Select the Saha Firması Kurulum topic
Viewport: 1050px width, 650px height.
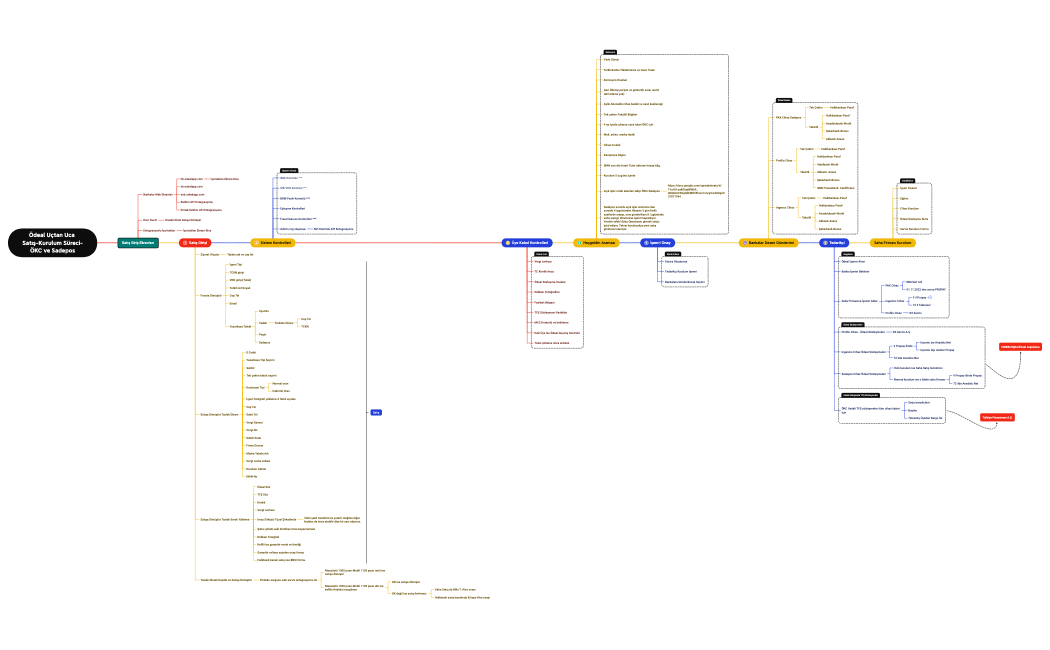coord(893,243)
